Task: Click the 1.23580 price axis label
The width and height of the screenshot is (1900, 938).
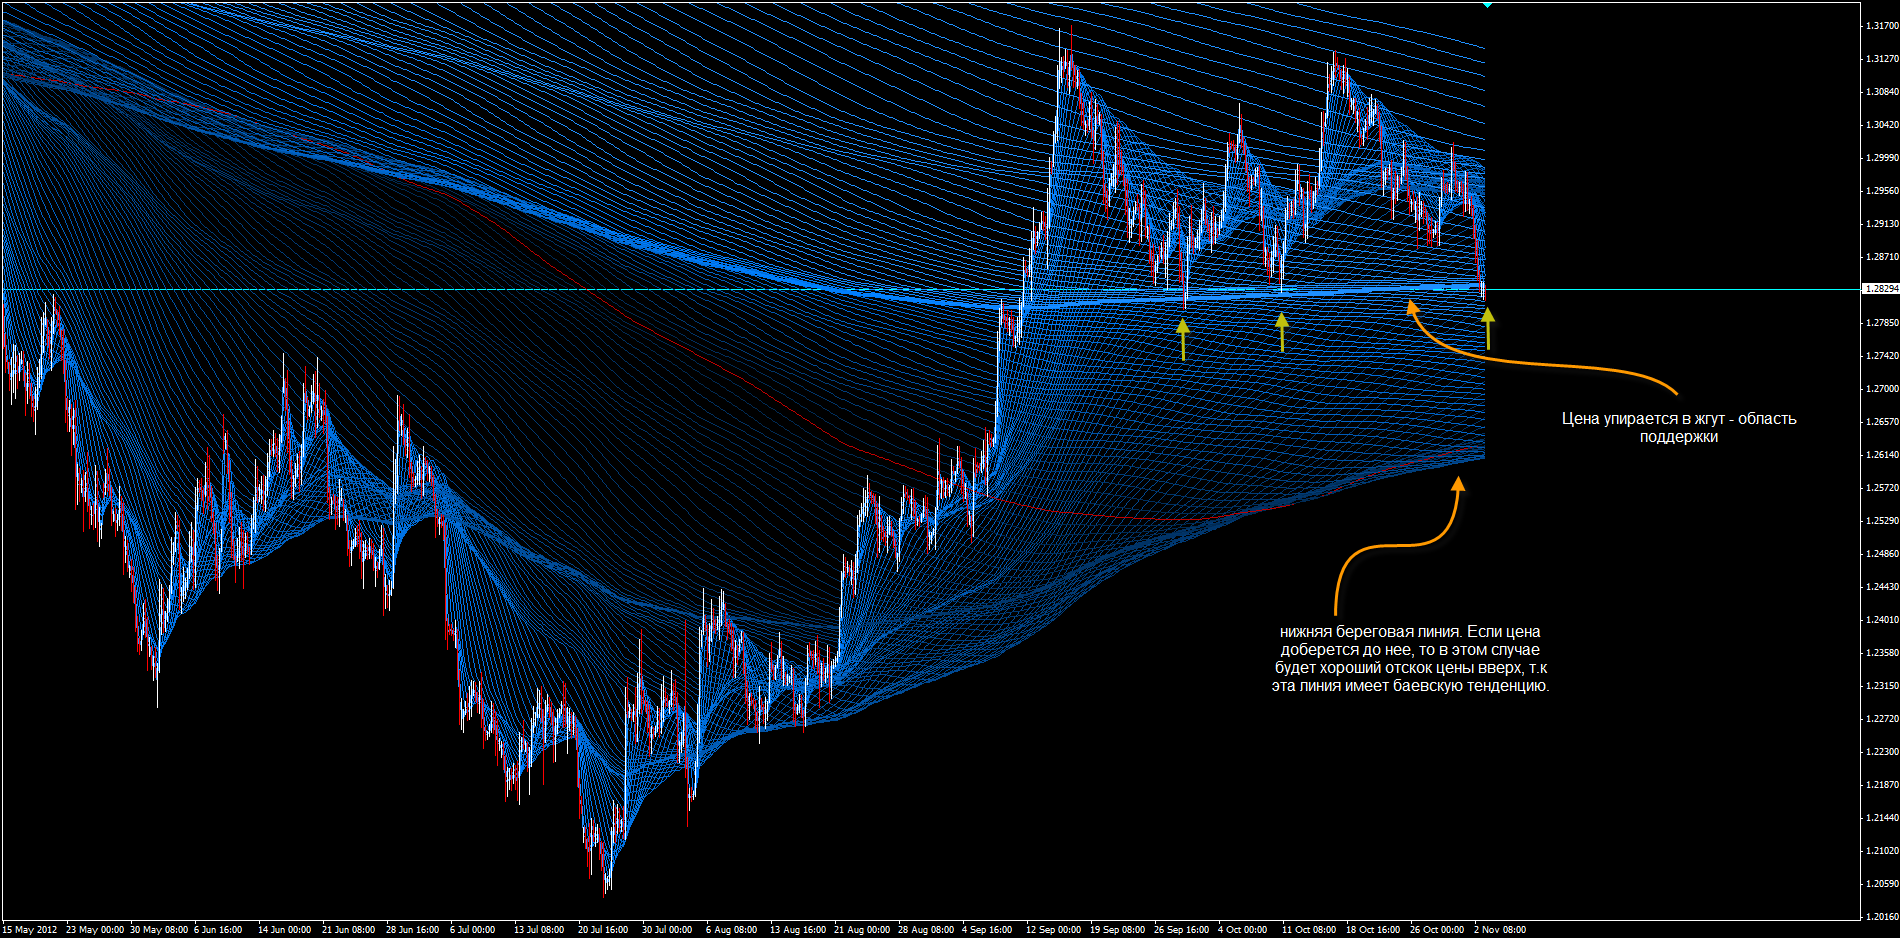Action: [1882, 653]
